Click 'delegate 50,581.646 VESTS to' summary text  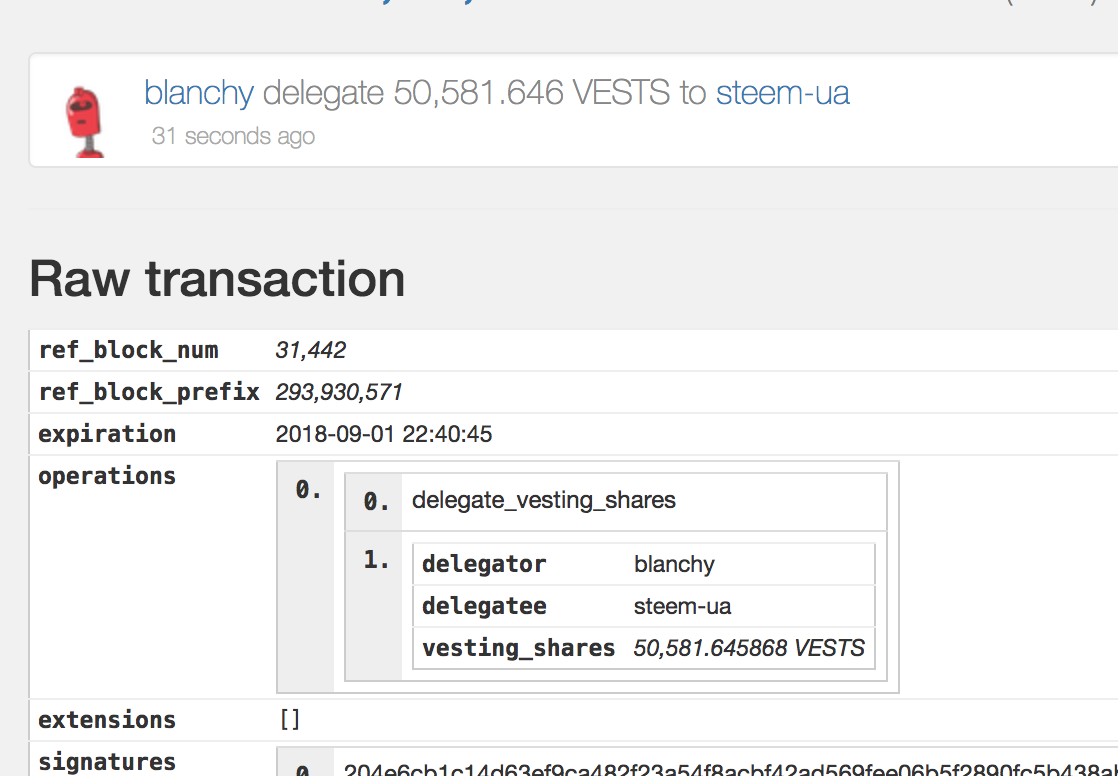484,93
